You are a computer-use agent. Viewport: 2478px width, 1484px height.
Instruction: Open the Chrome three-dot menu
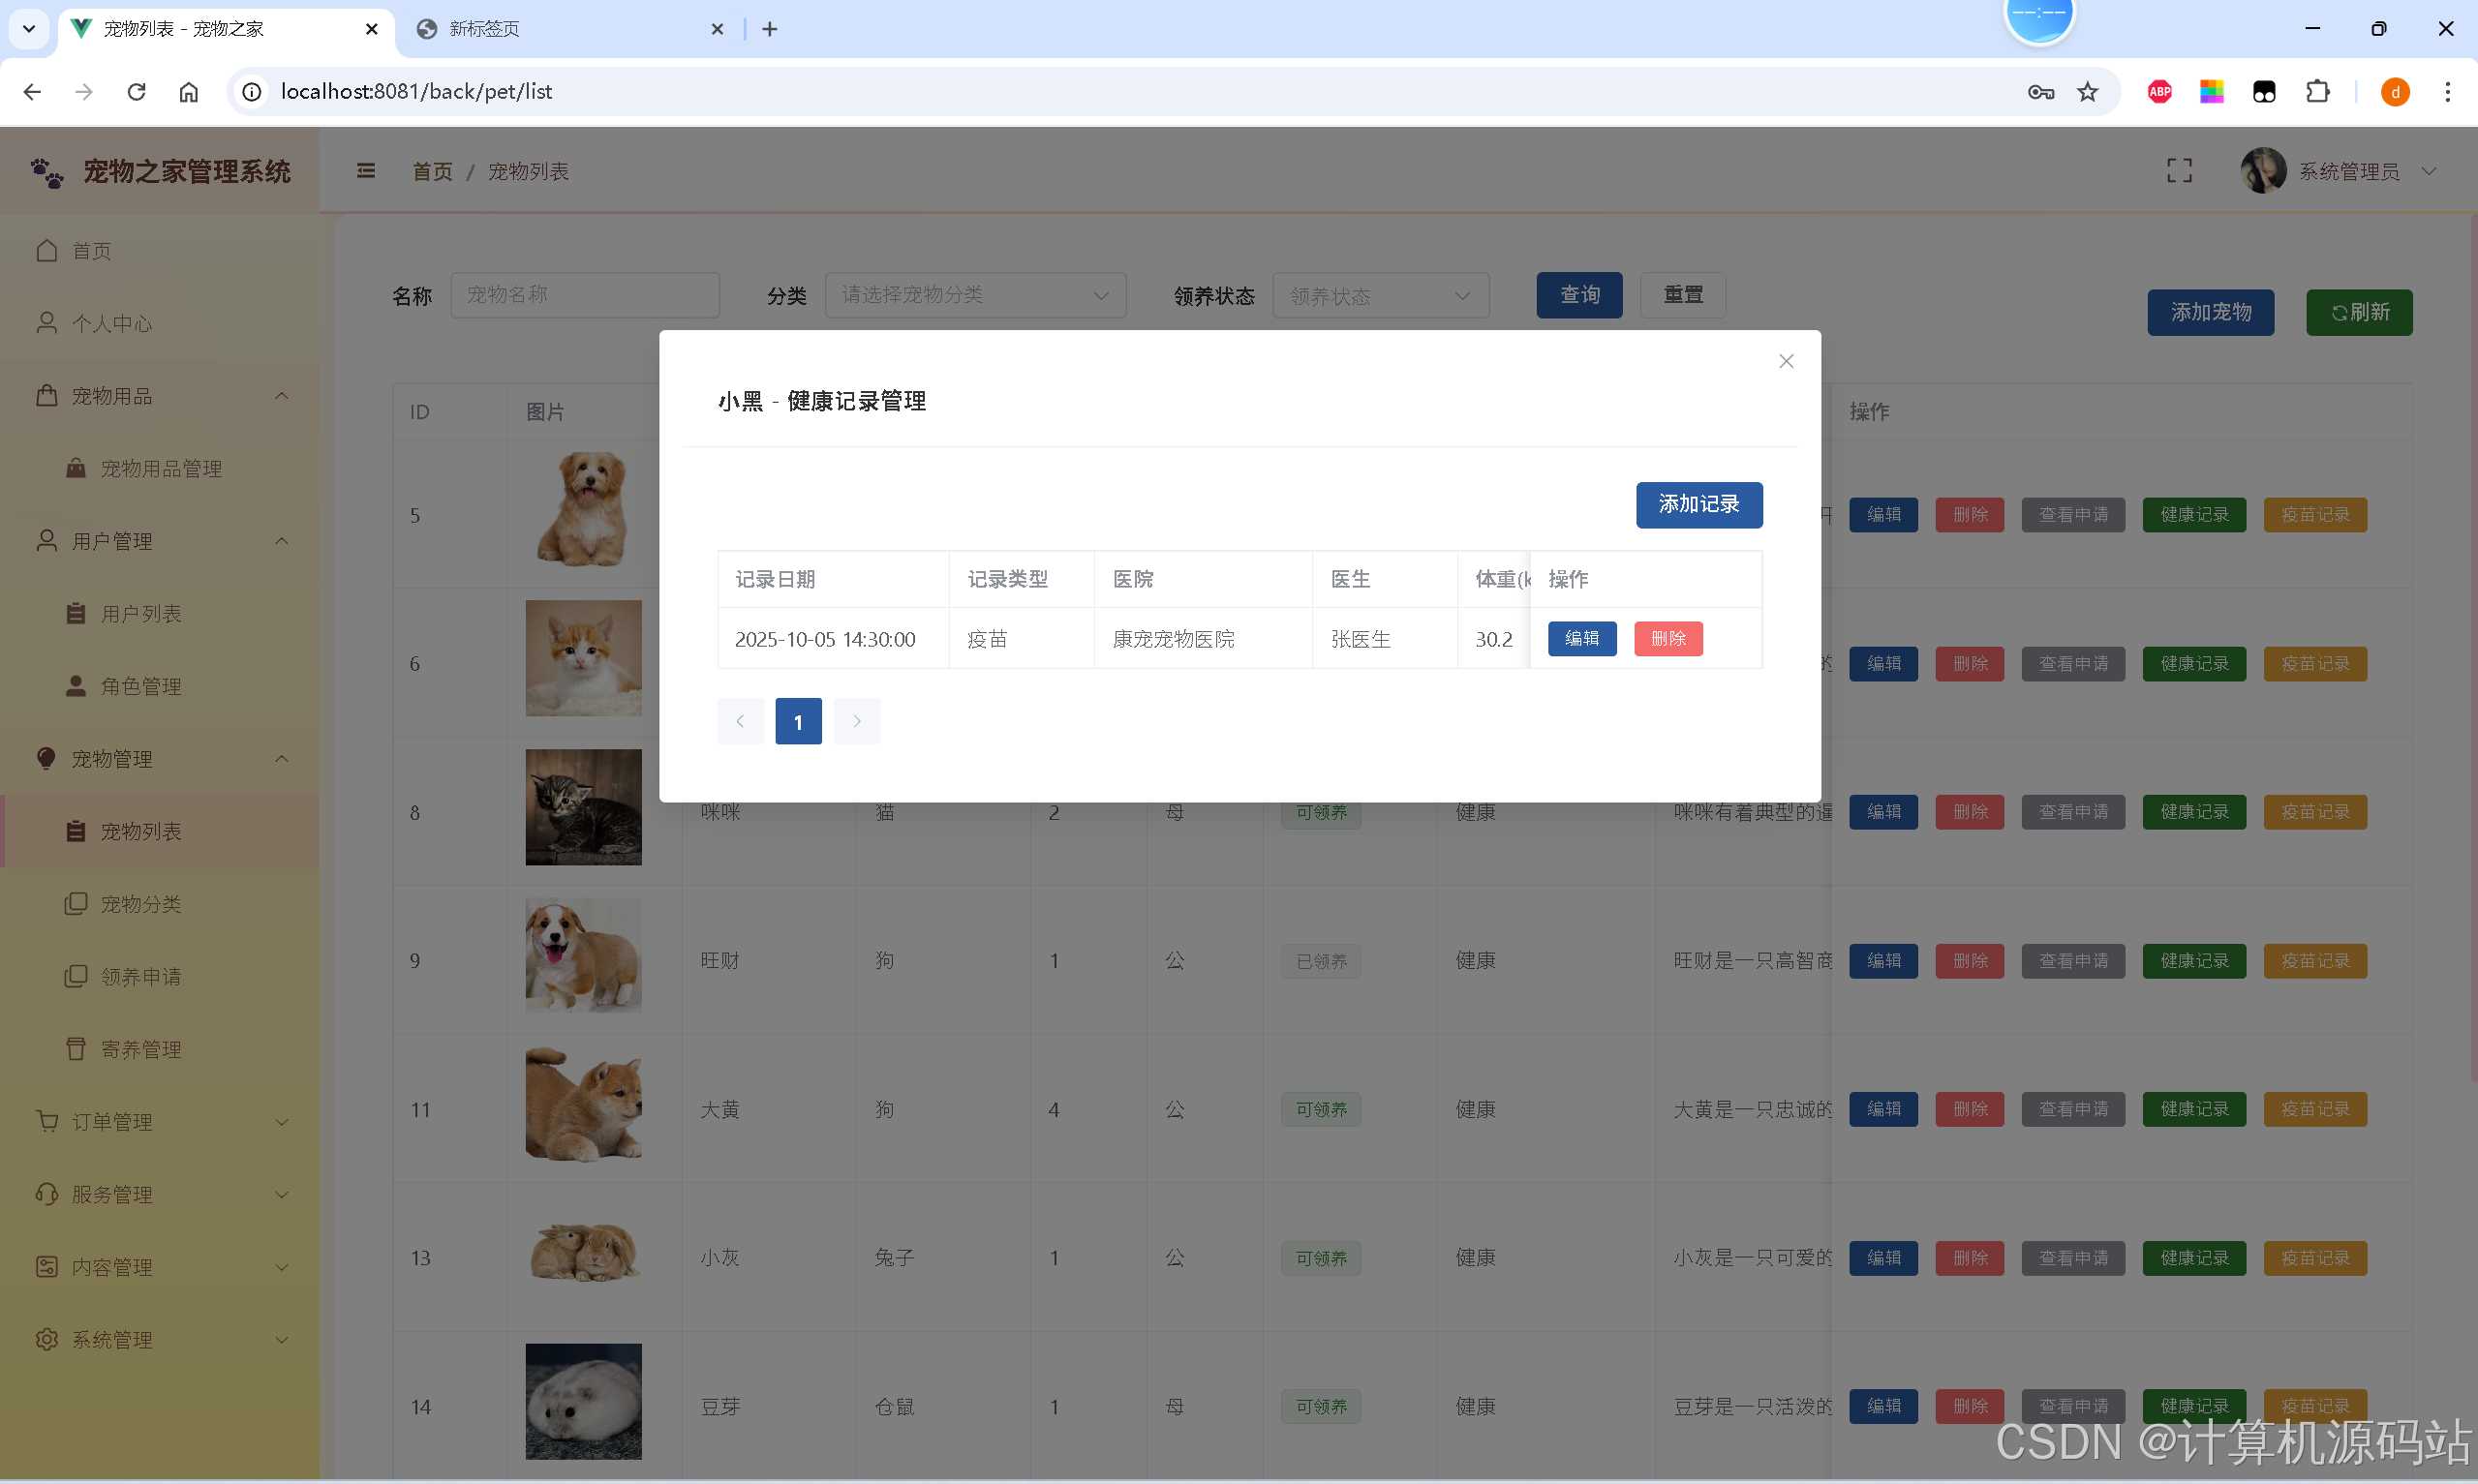2447,92
